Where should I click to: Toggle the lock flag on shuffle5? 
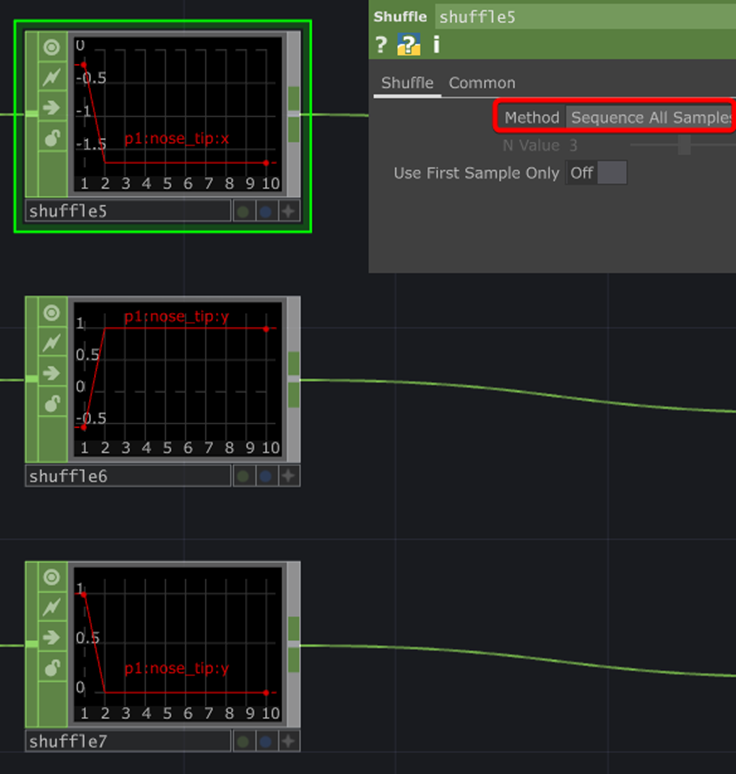coord(51,138)
